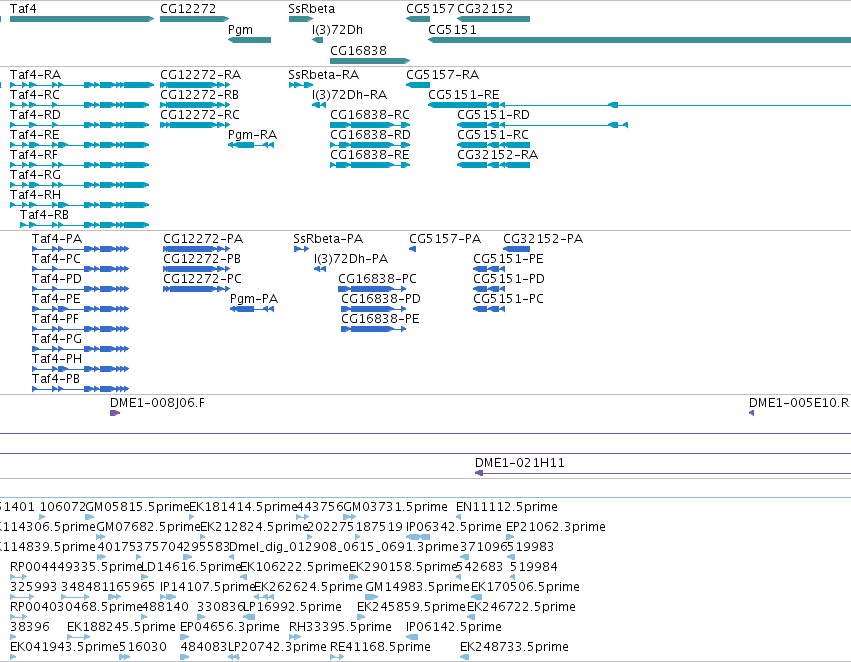
Task: Select protein l(3)72Dh-PA
Action: tap(320, 269)
